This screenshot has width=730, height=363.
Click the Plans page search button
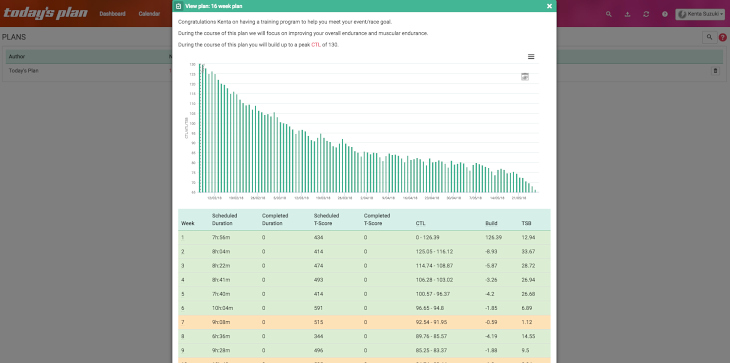[x=709, y=37]
